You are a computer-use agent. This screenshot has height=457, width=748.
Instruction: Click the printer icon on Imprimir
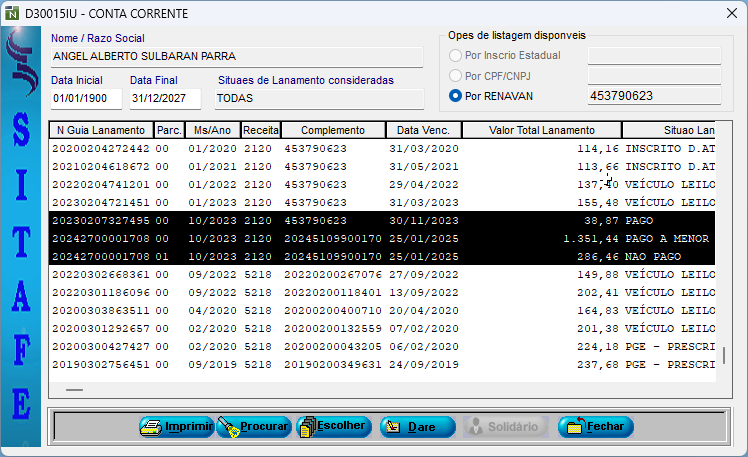[x=152, y=427]
